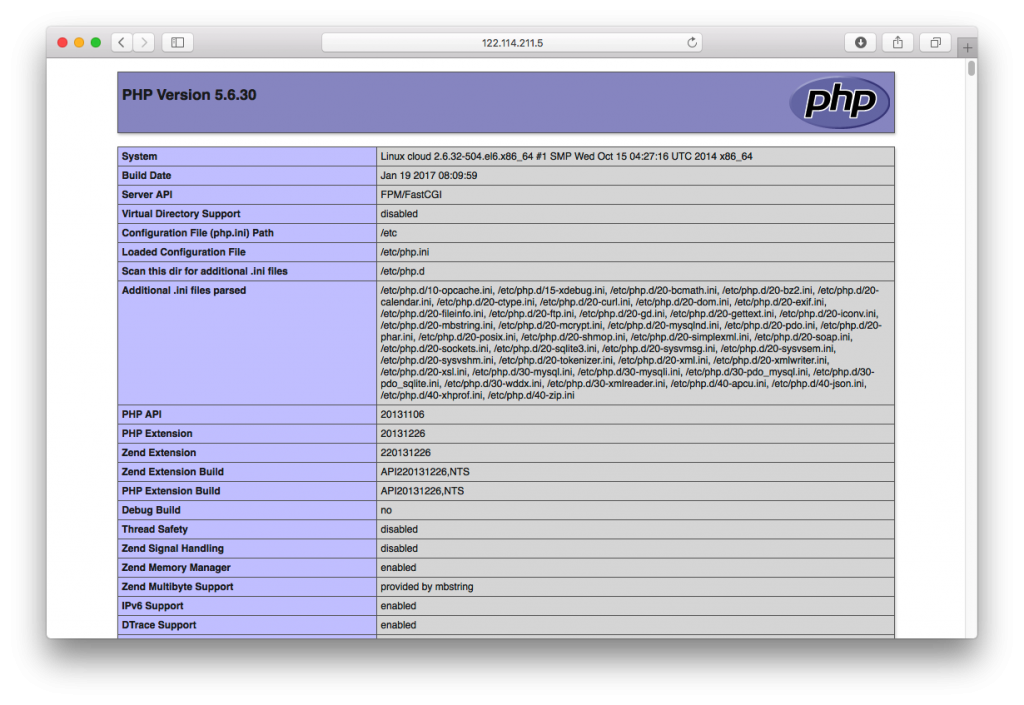This screenshot has height=705, width=1024.
Task: Select the API220131226,NTS value
Action: coord(425,472)
